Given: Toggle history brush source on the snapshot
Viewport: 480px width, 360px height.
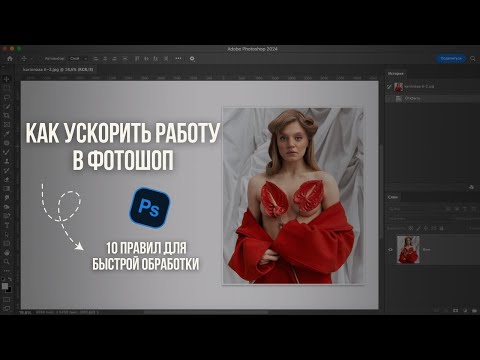Looking at the screenshot, I should pyautogui.click(x=389, y=87).
